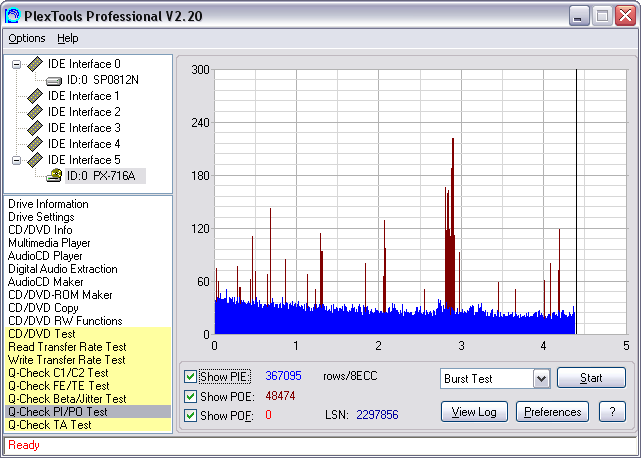Select Q-Check TA Test
This screenshot has height=458, width=641.
(49, 425)
